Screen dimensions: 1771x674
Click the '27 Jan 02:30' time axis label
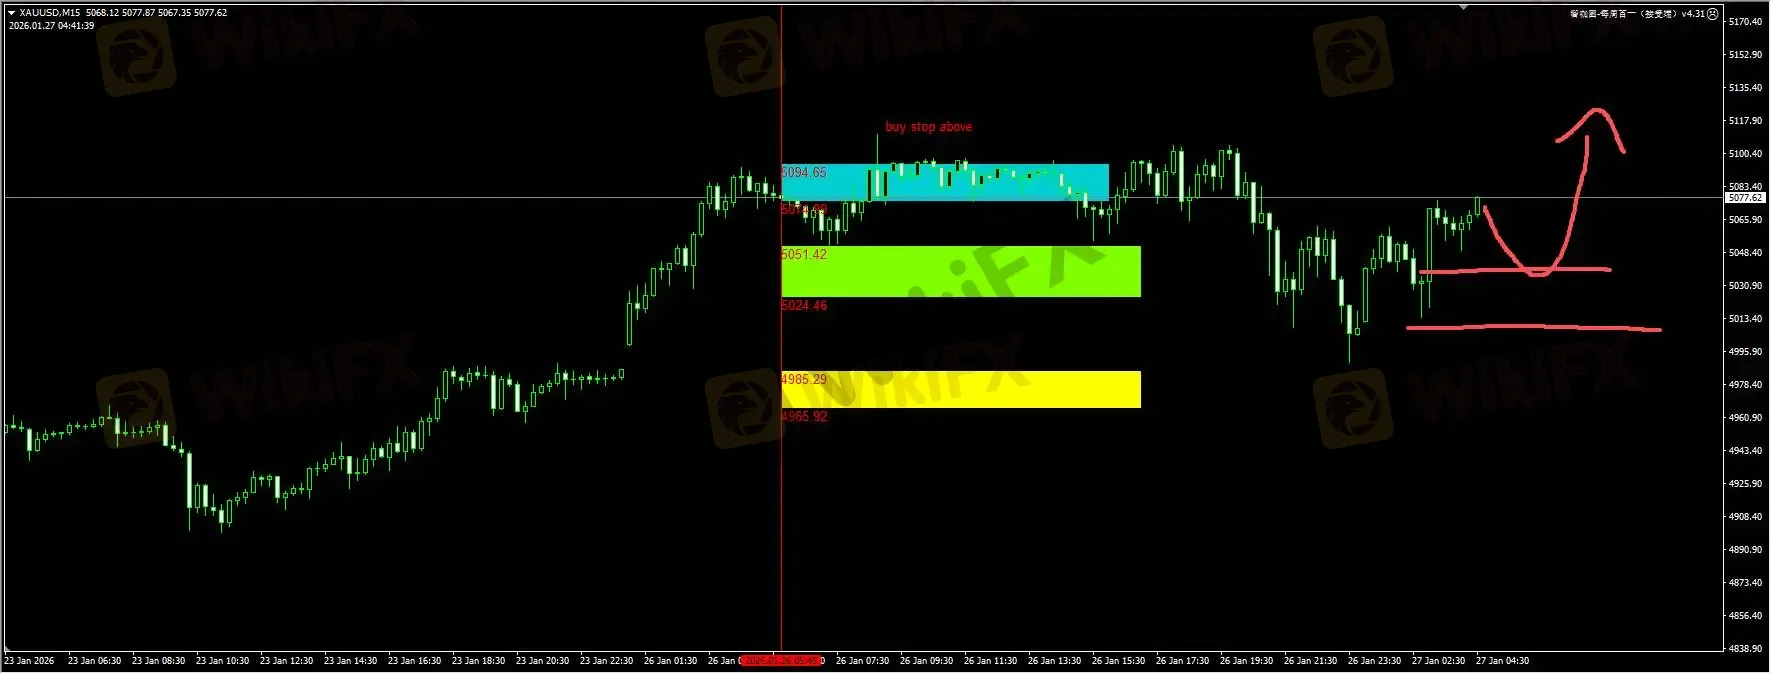tap(1438, 661)
